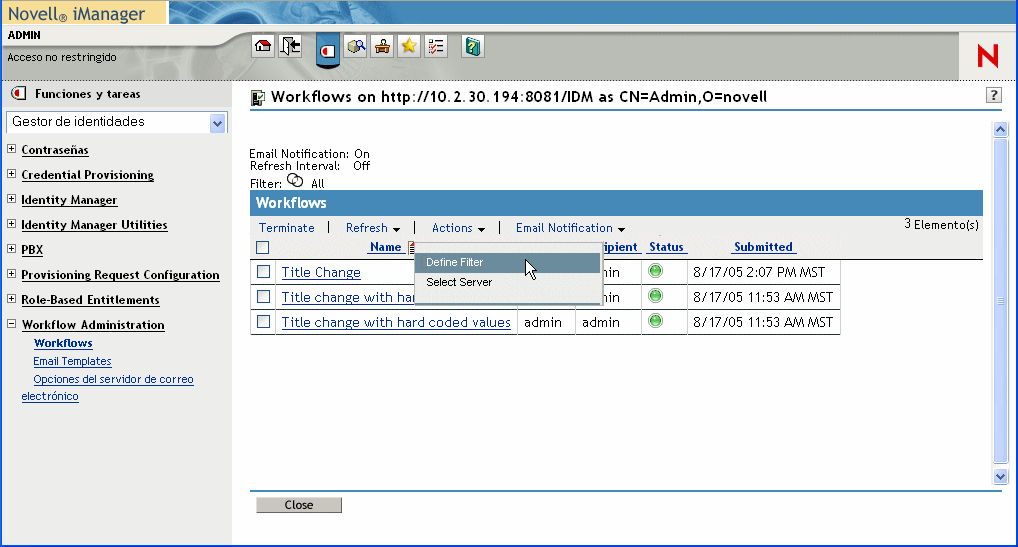This screenshot has height=547, width=1018.
Task: Open the Actions menu
Action: point(458,228)
